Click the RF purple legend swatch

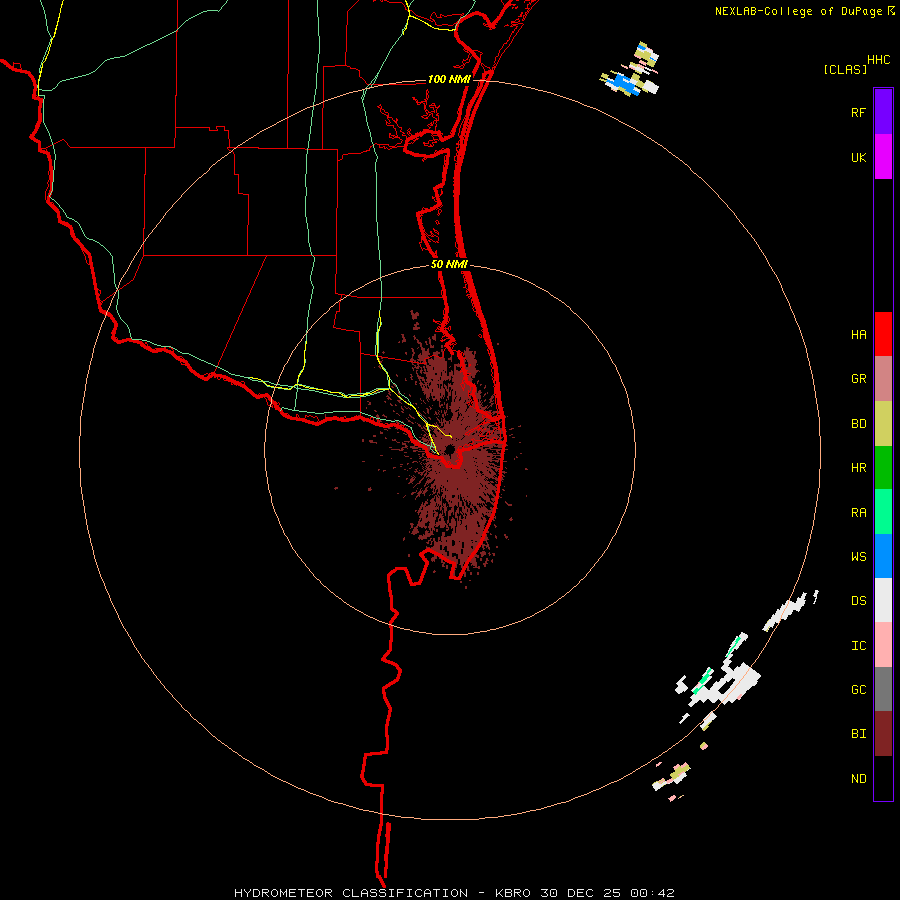coord(883,112)
